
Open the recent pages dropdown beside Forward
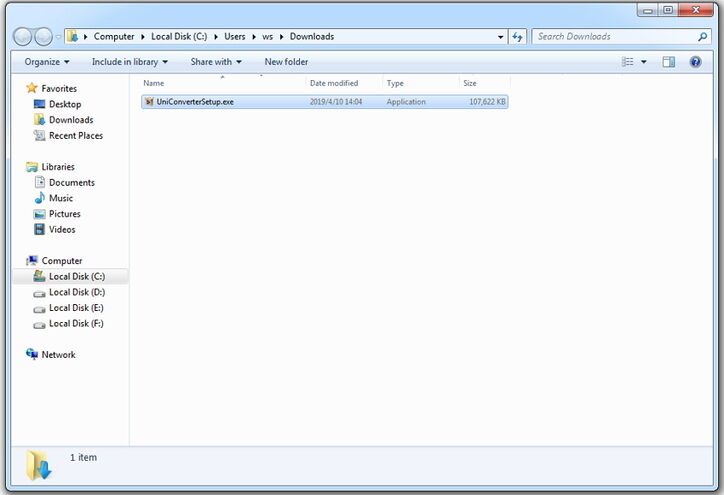point(58,37)
